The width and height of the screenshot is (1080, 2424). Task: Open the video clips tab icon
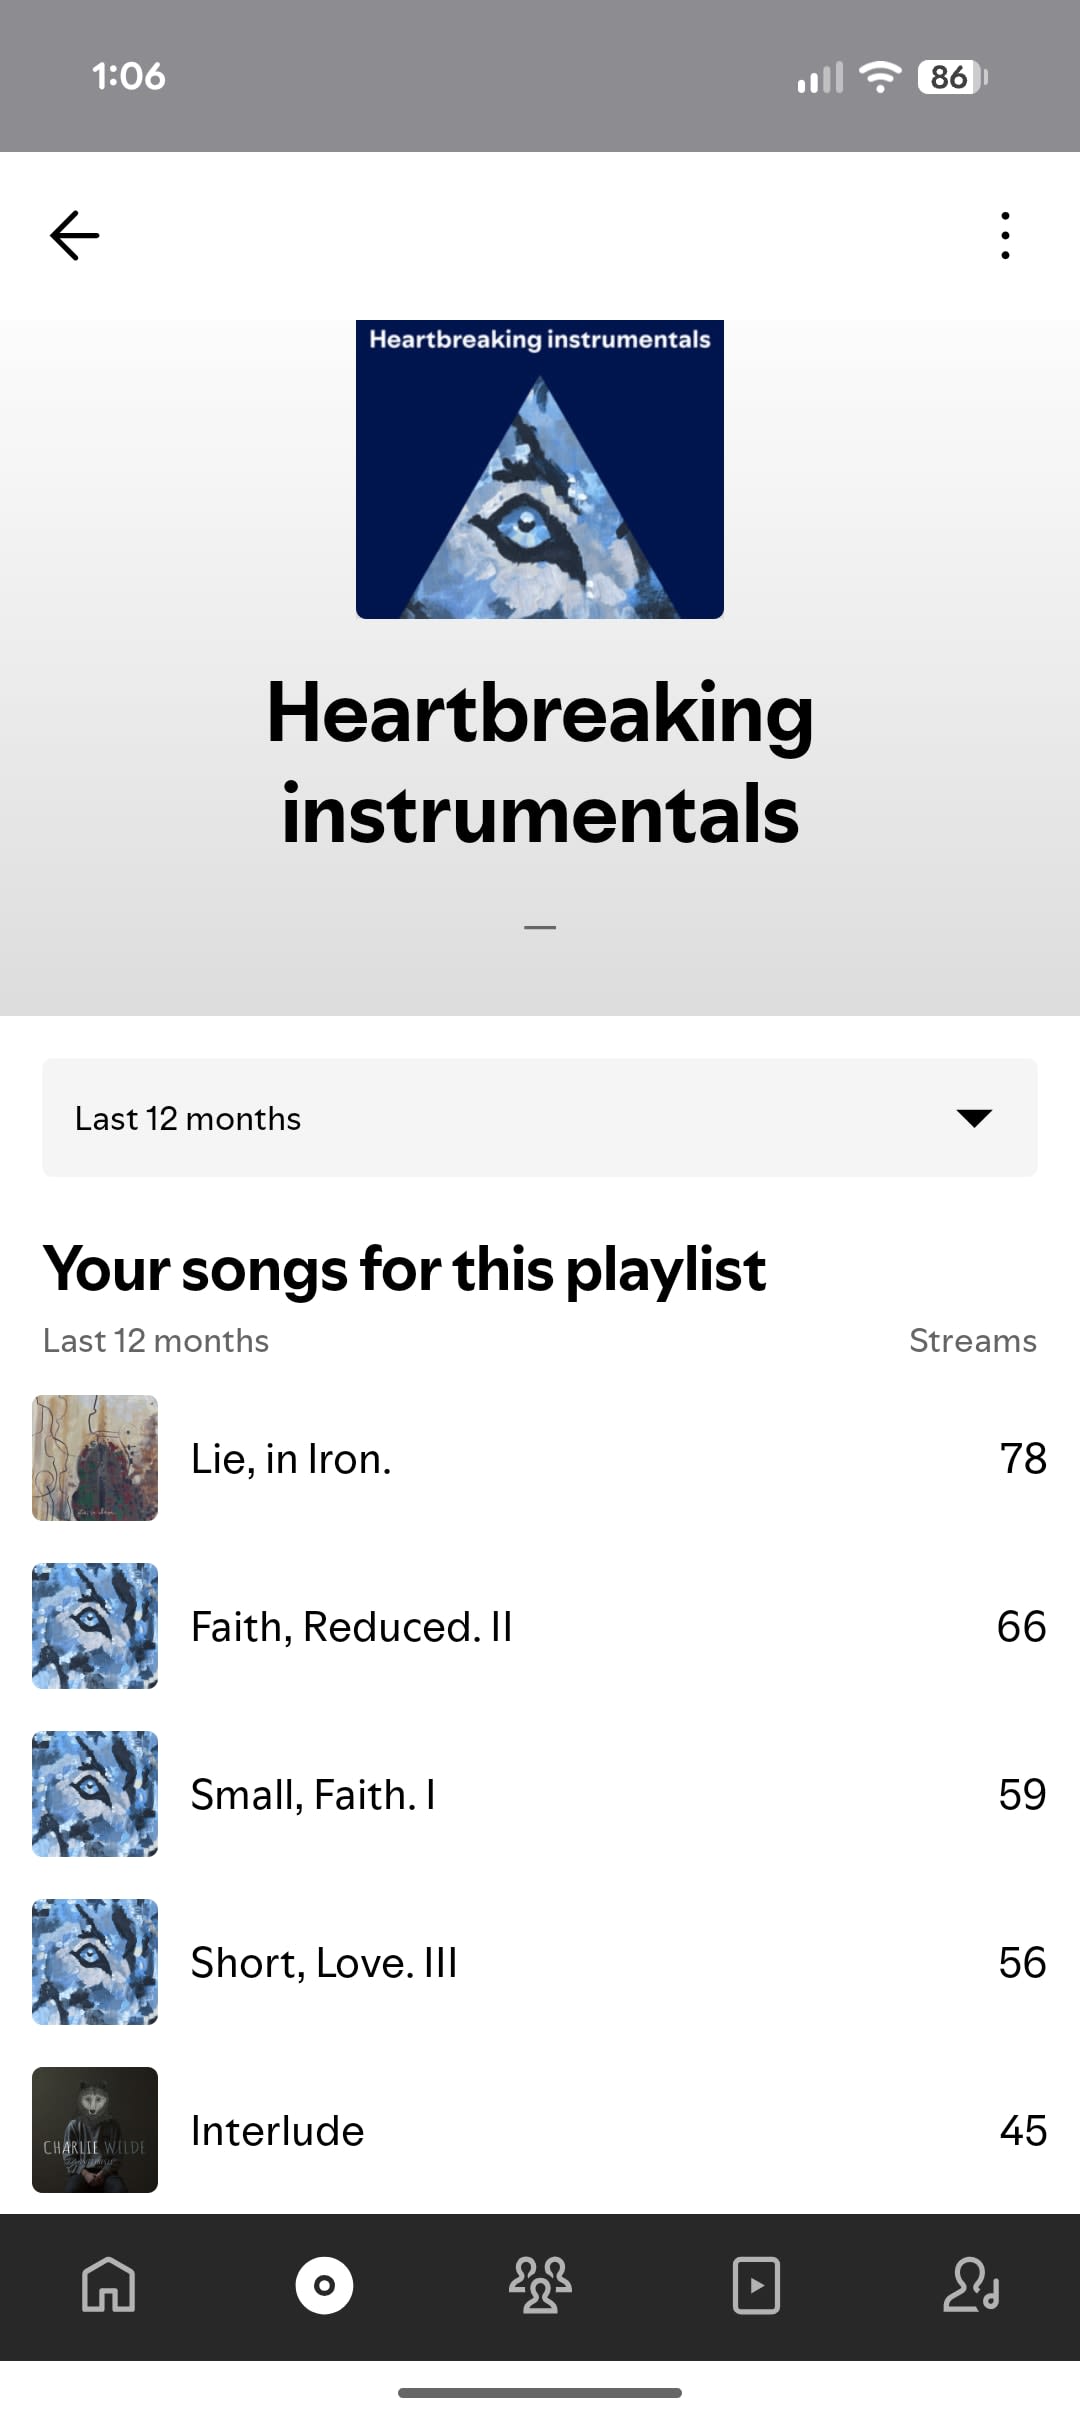tap(756, 2285)
